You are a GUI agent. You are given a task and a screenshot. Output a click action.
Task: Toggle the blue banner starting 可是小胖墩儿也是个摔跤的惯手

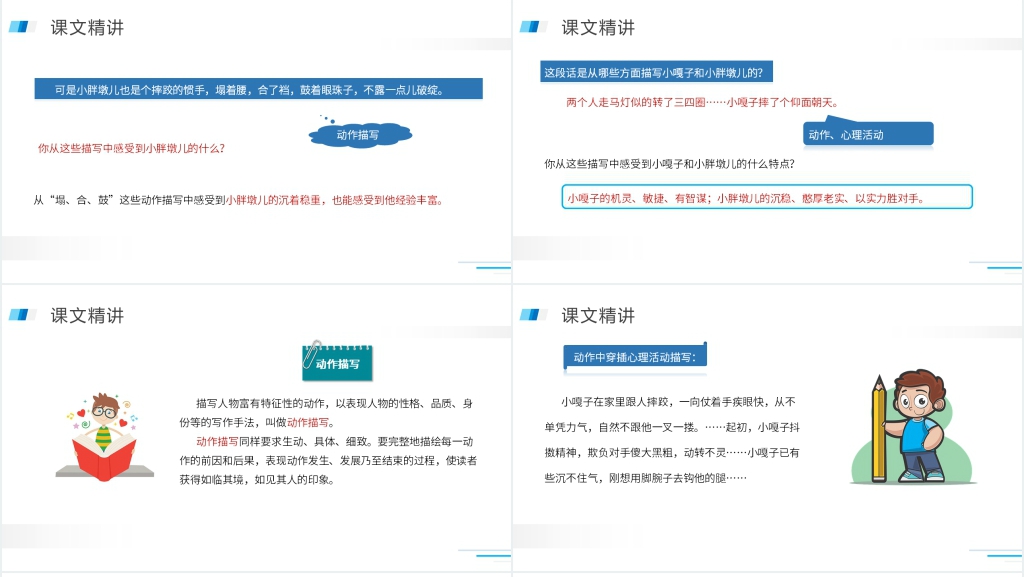click(255, 88)
